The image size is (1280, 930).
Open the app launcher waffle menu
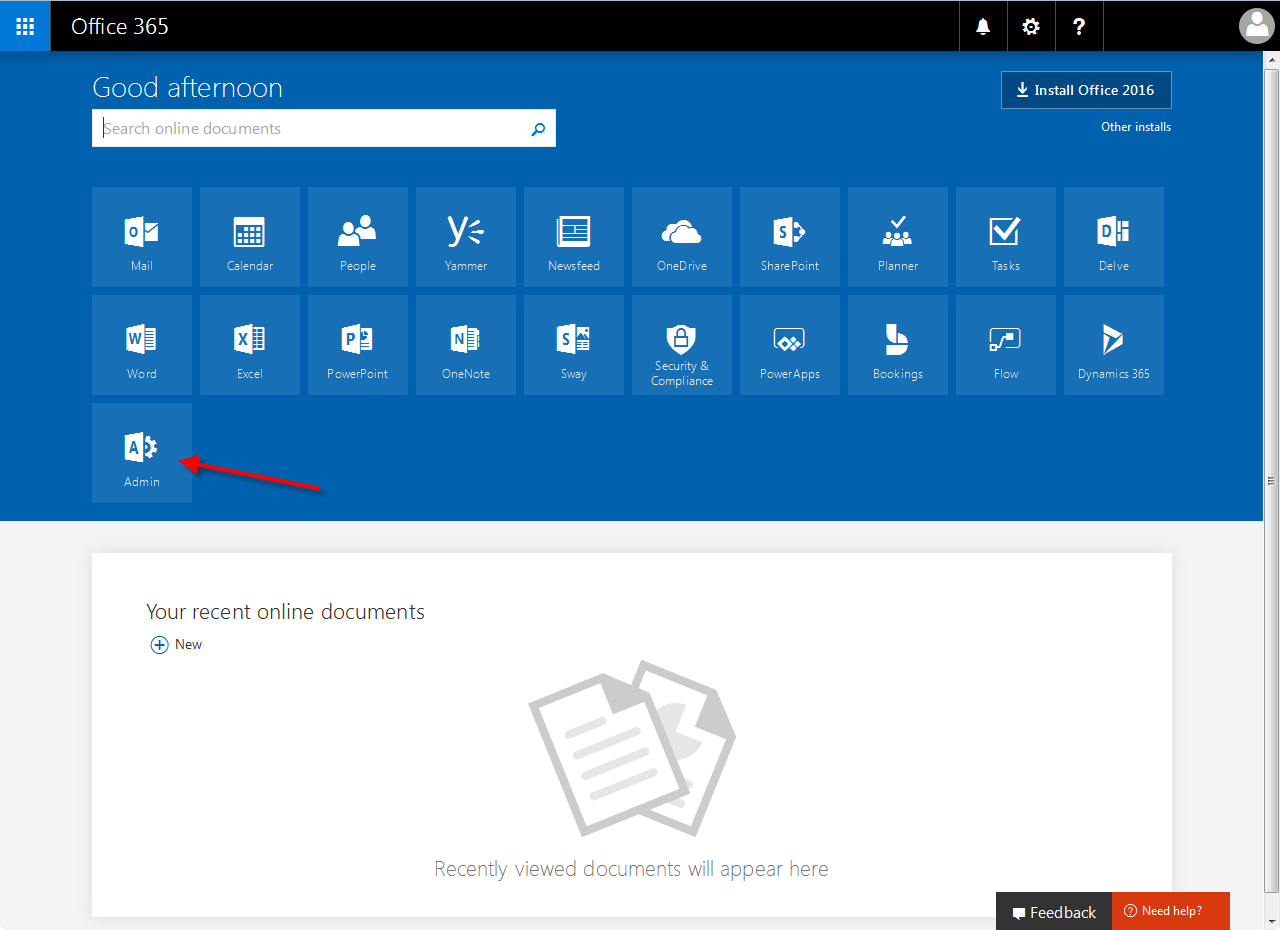(x=25, y=26)
